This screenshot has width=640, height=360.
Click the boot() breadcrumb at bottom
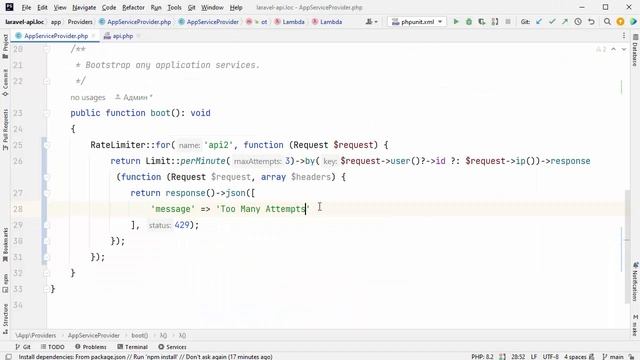tap(140, 335)
